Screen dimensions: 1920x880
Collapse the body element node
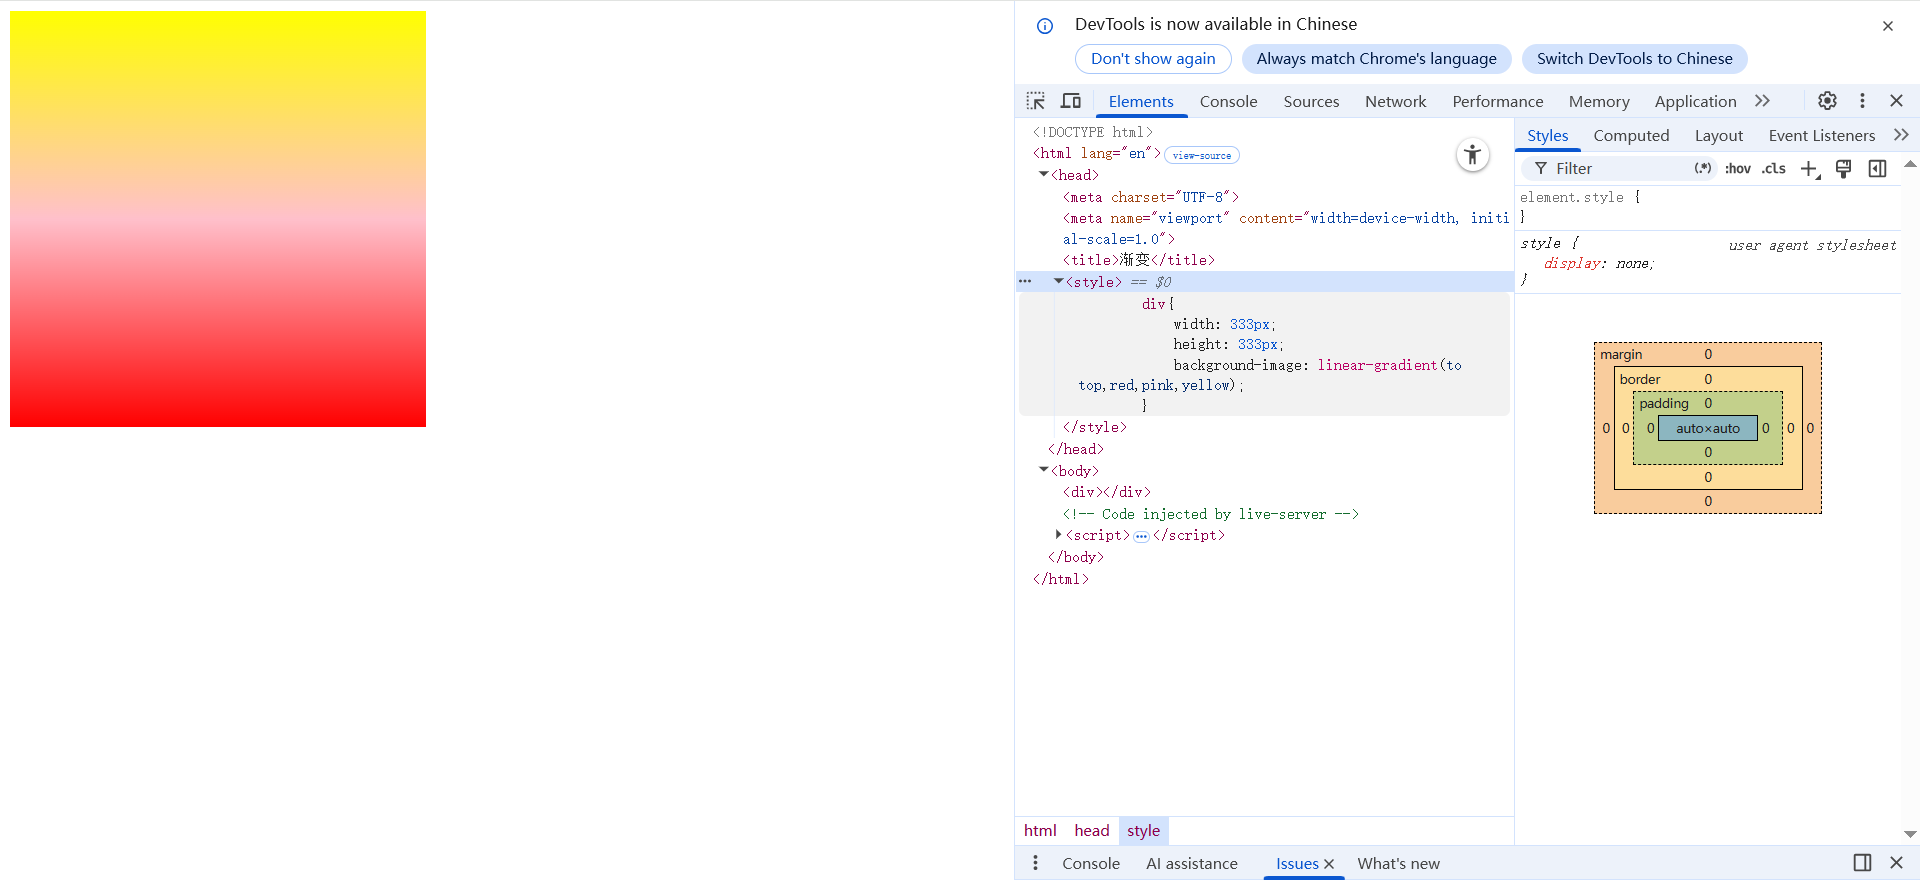(1043, 471)
